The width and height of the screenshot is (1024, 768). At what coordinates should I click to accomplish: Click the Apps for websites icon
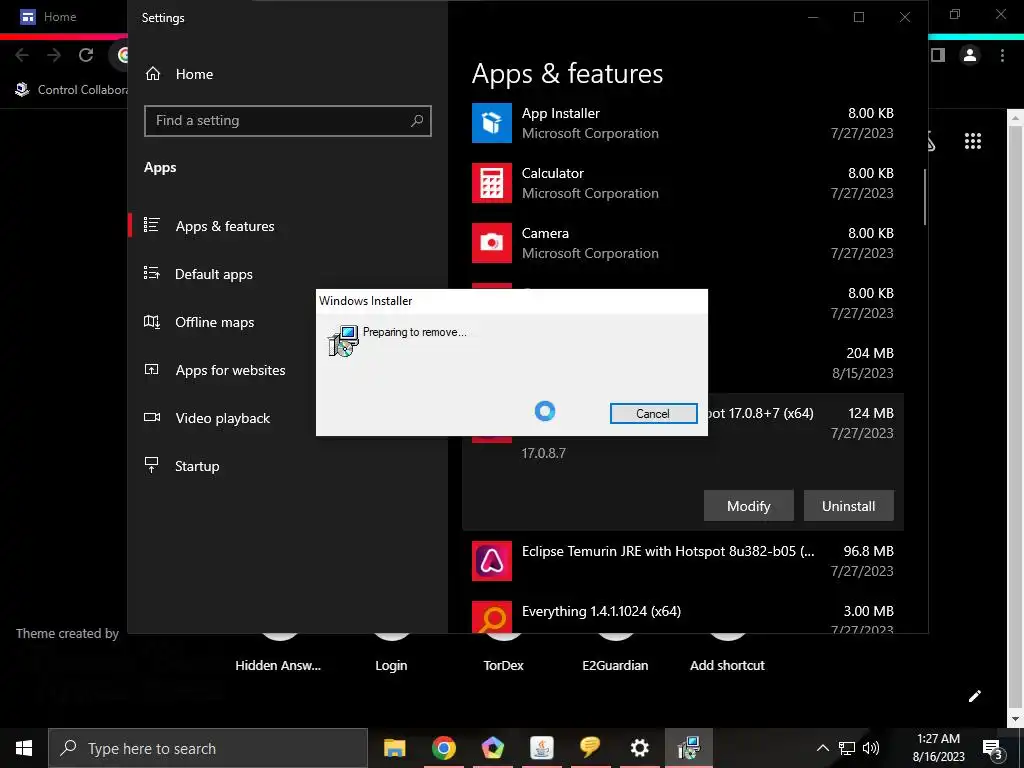coord(152,370)
